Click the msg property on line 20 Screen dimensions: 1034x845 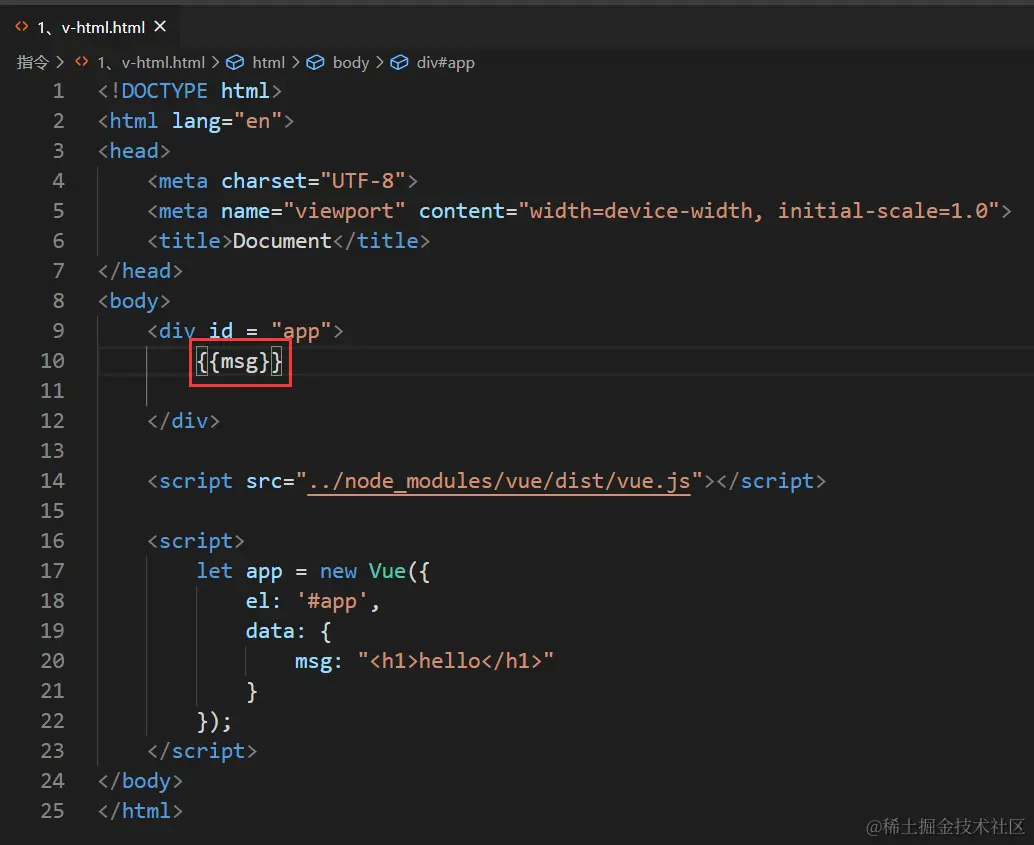pos(313,661)
